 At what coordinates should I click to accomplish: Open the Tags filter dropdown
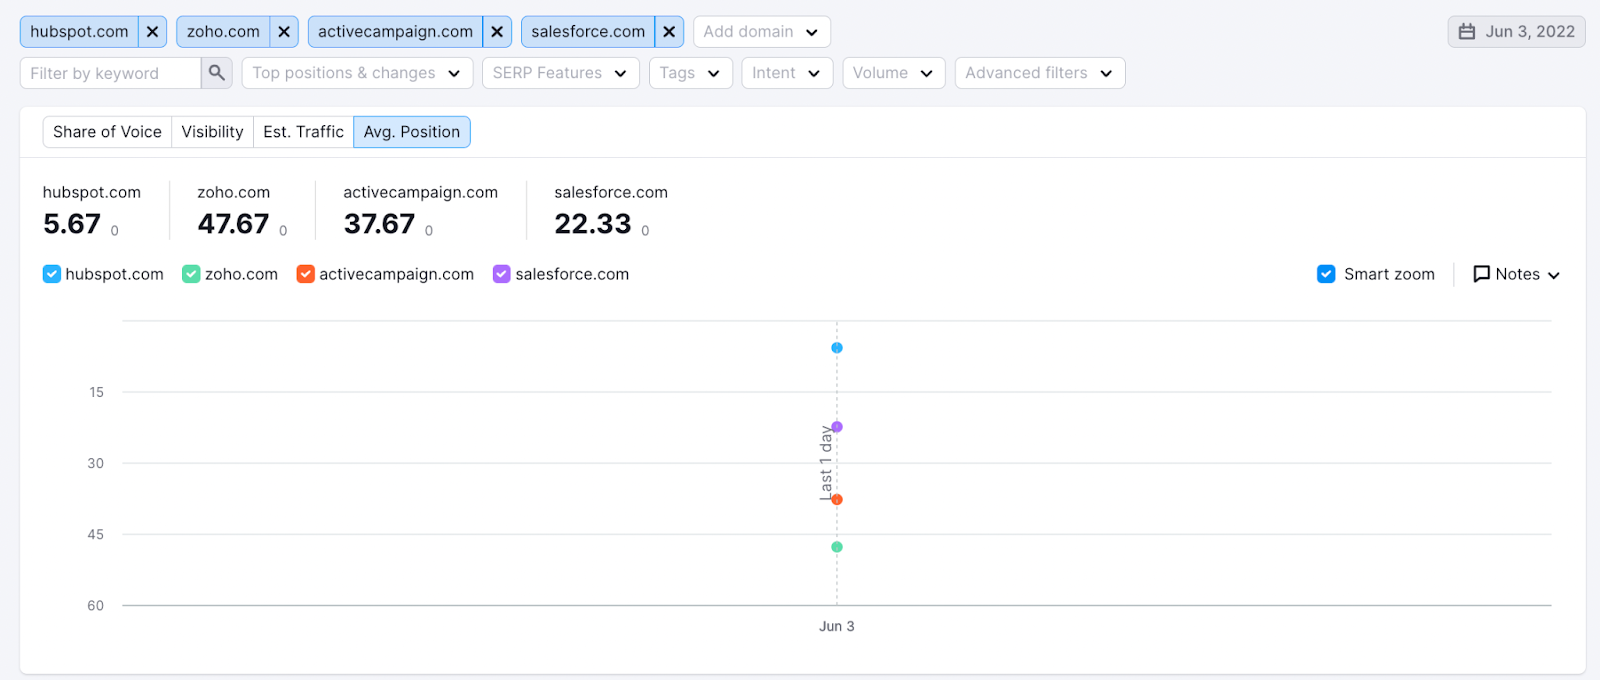(x=691, y=73)
